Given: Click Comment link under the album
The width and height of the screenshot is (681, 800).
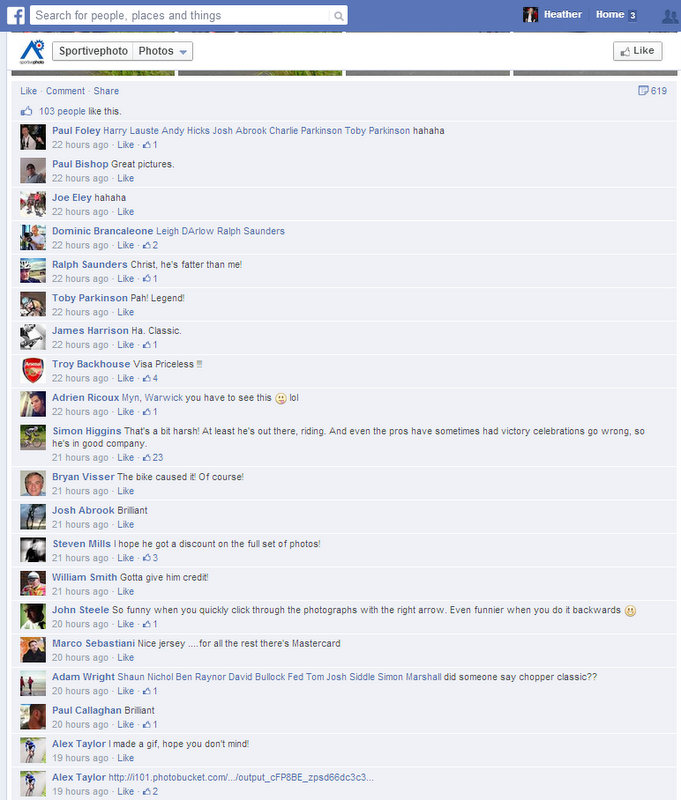Looking at the screenshot, I should (65, 91).
